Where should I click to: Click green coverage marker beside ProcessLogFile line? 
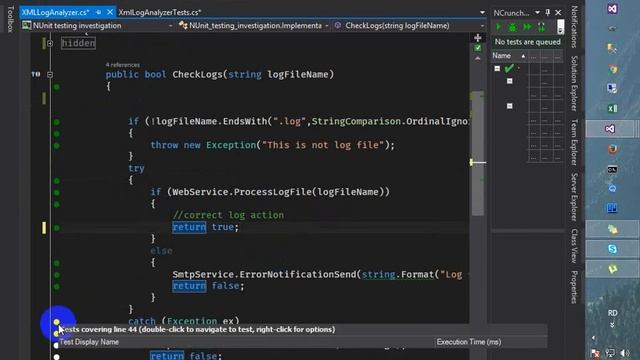(x=57, y=193)
